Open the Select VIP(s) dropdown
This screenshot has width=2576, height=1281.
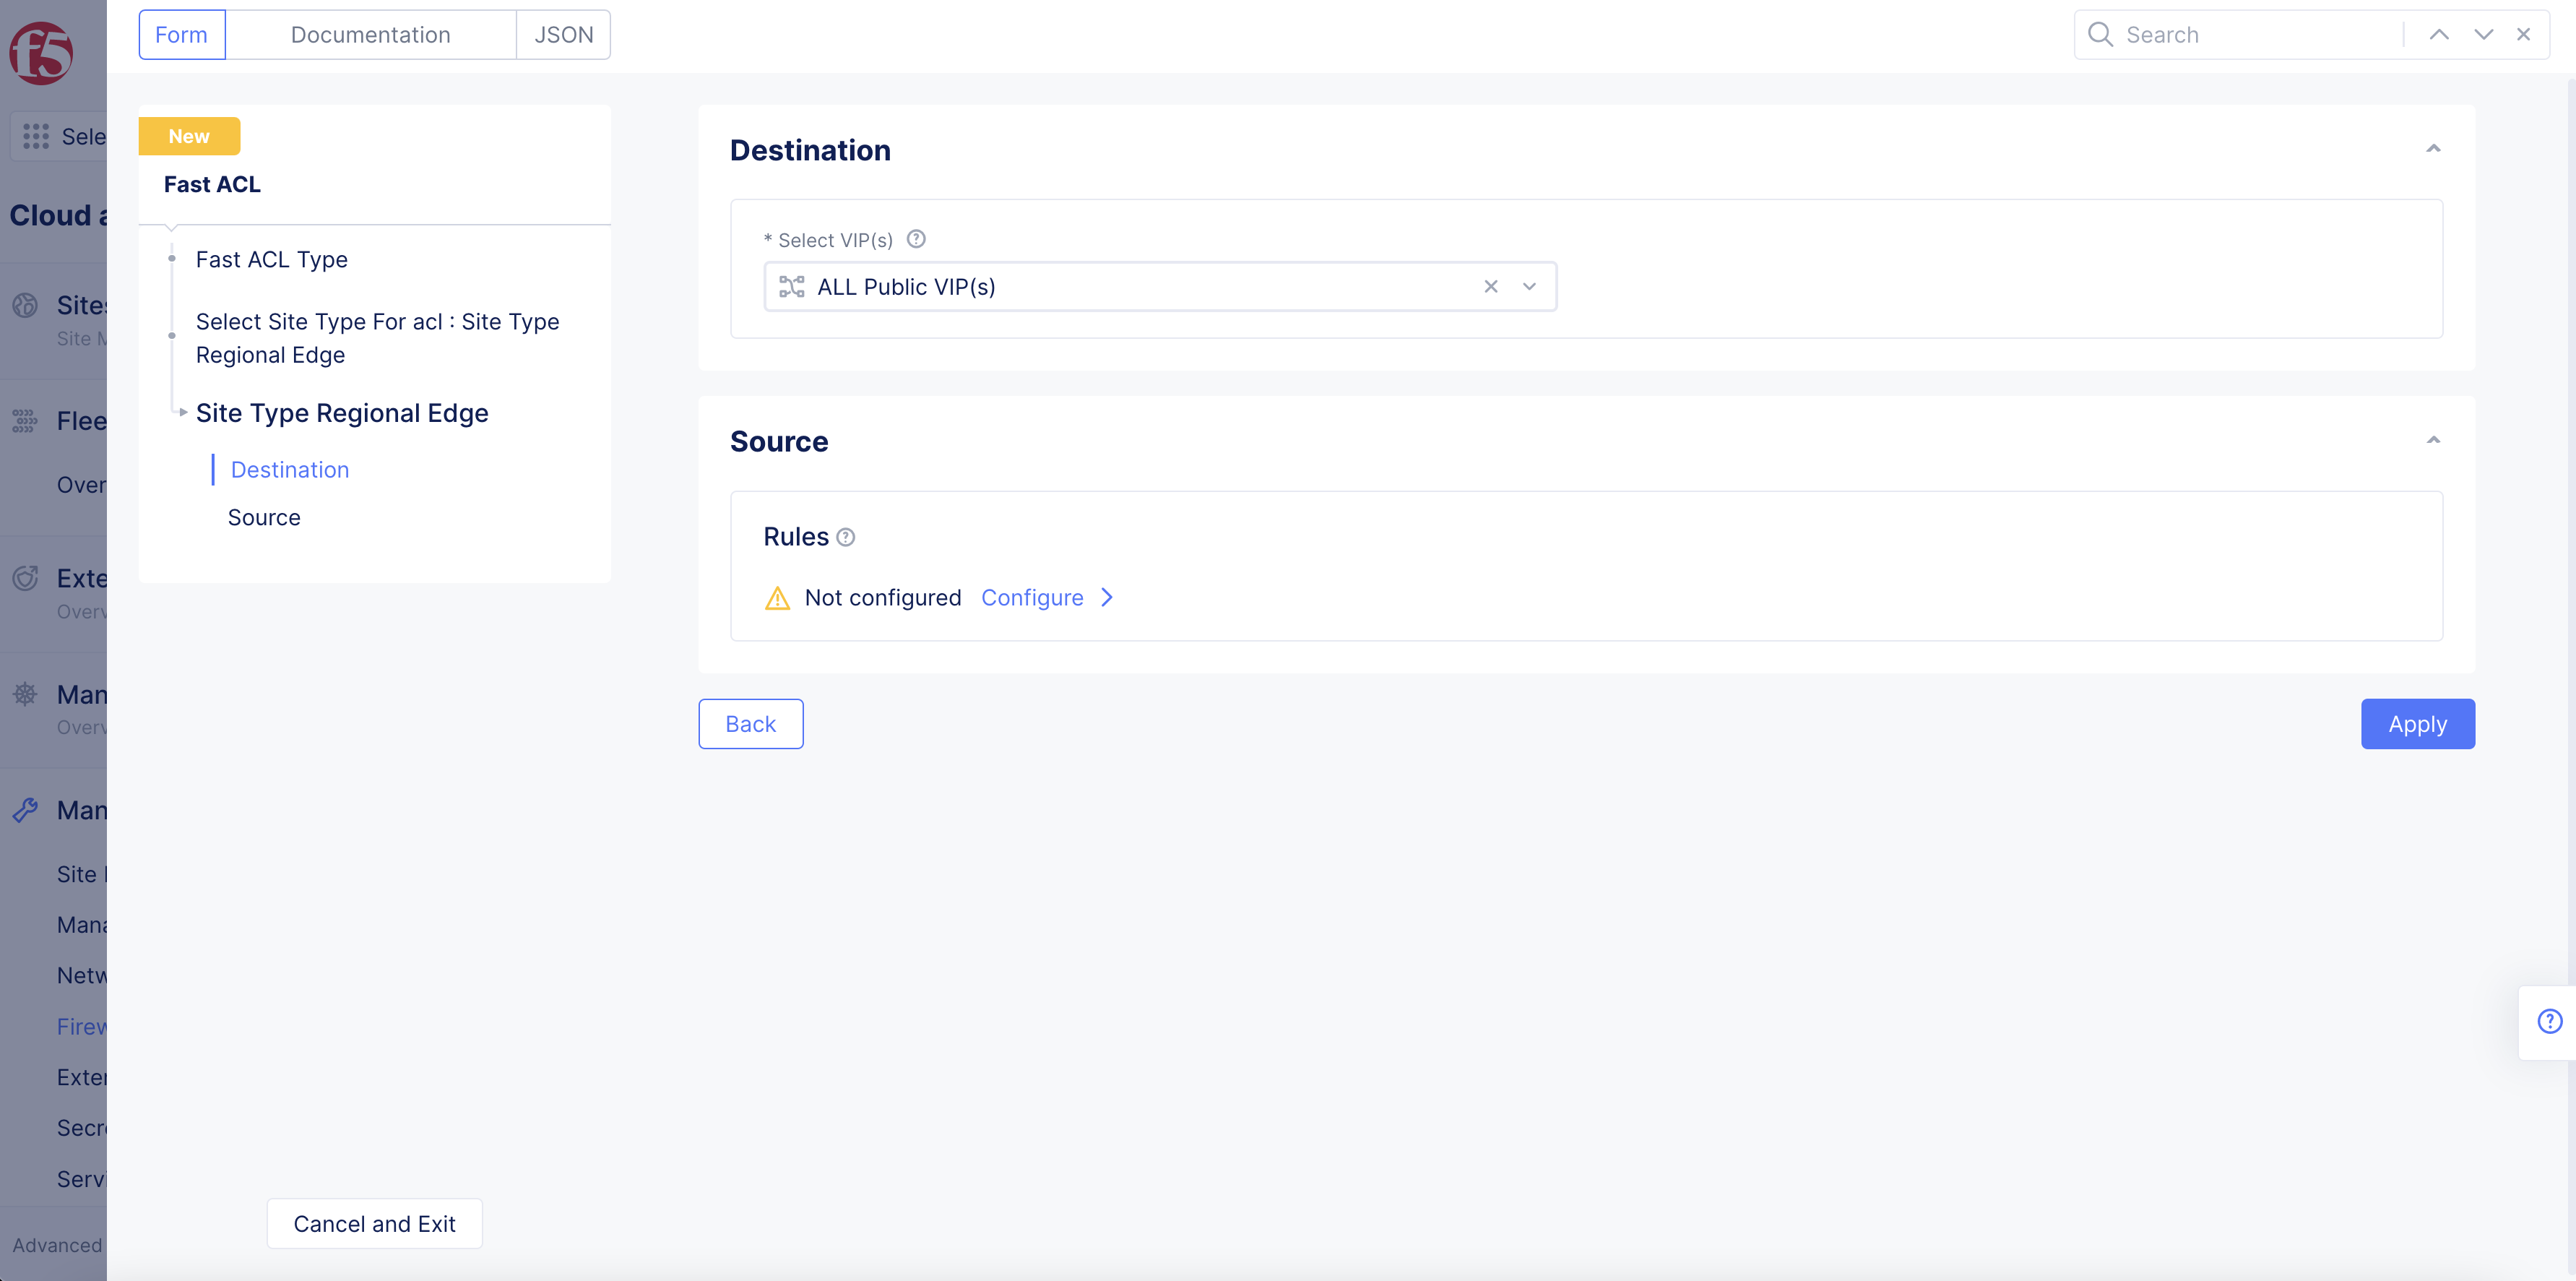click(x=1529, y=287)
